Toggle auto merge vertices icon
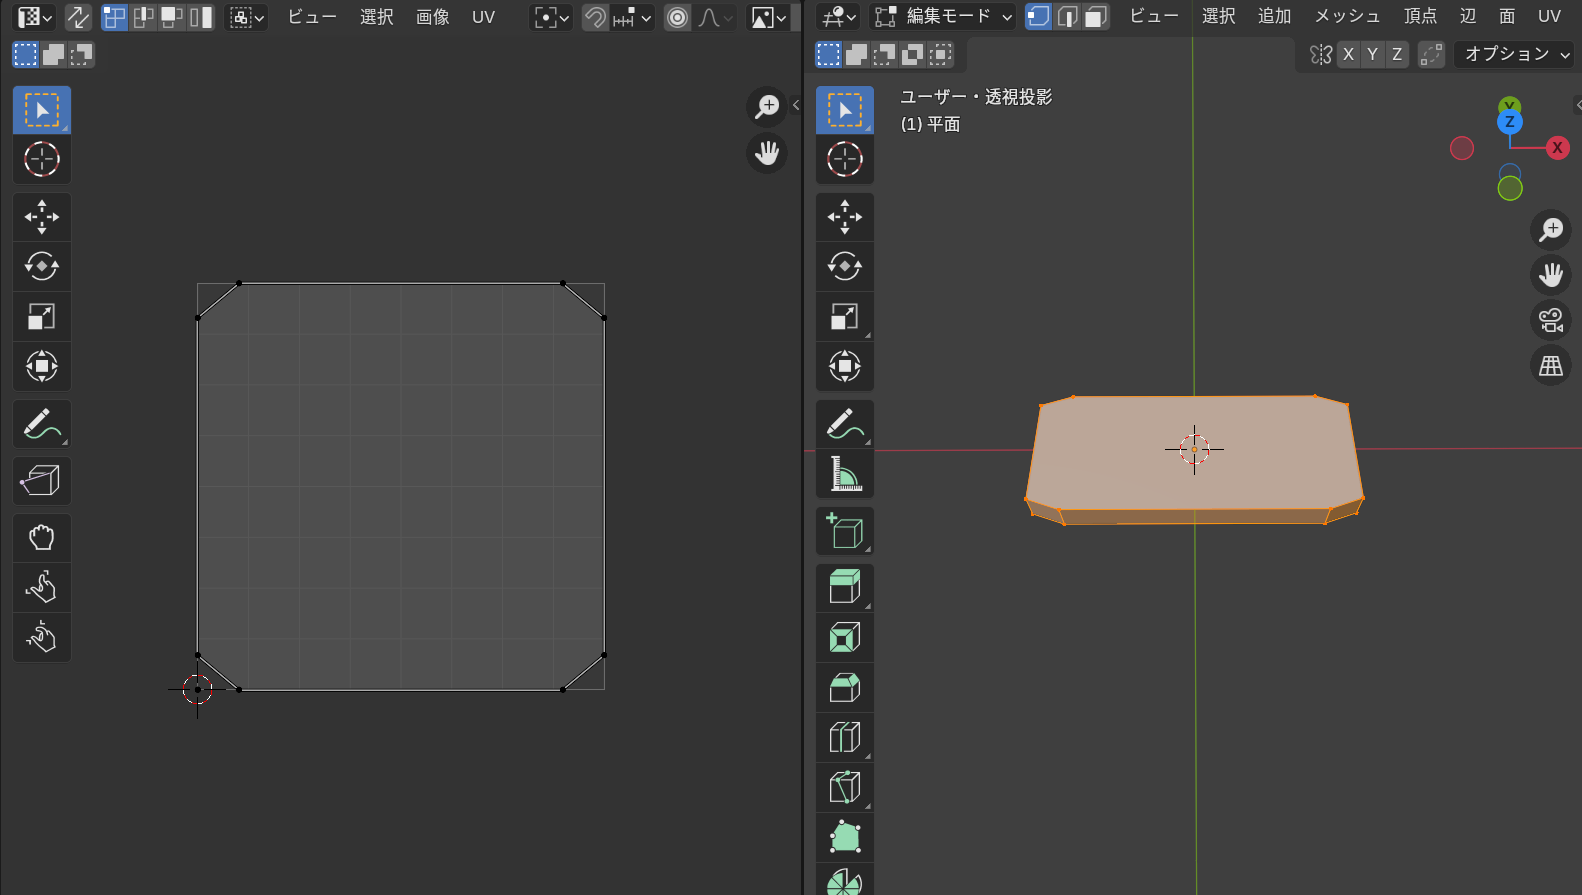Image resolution: width=1582 pixels, height=895 pixels. [1431, 54]
